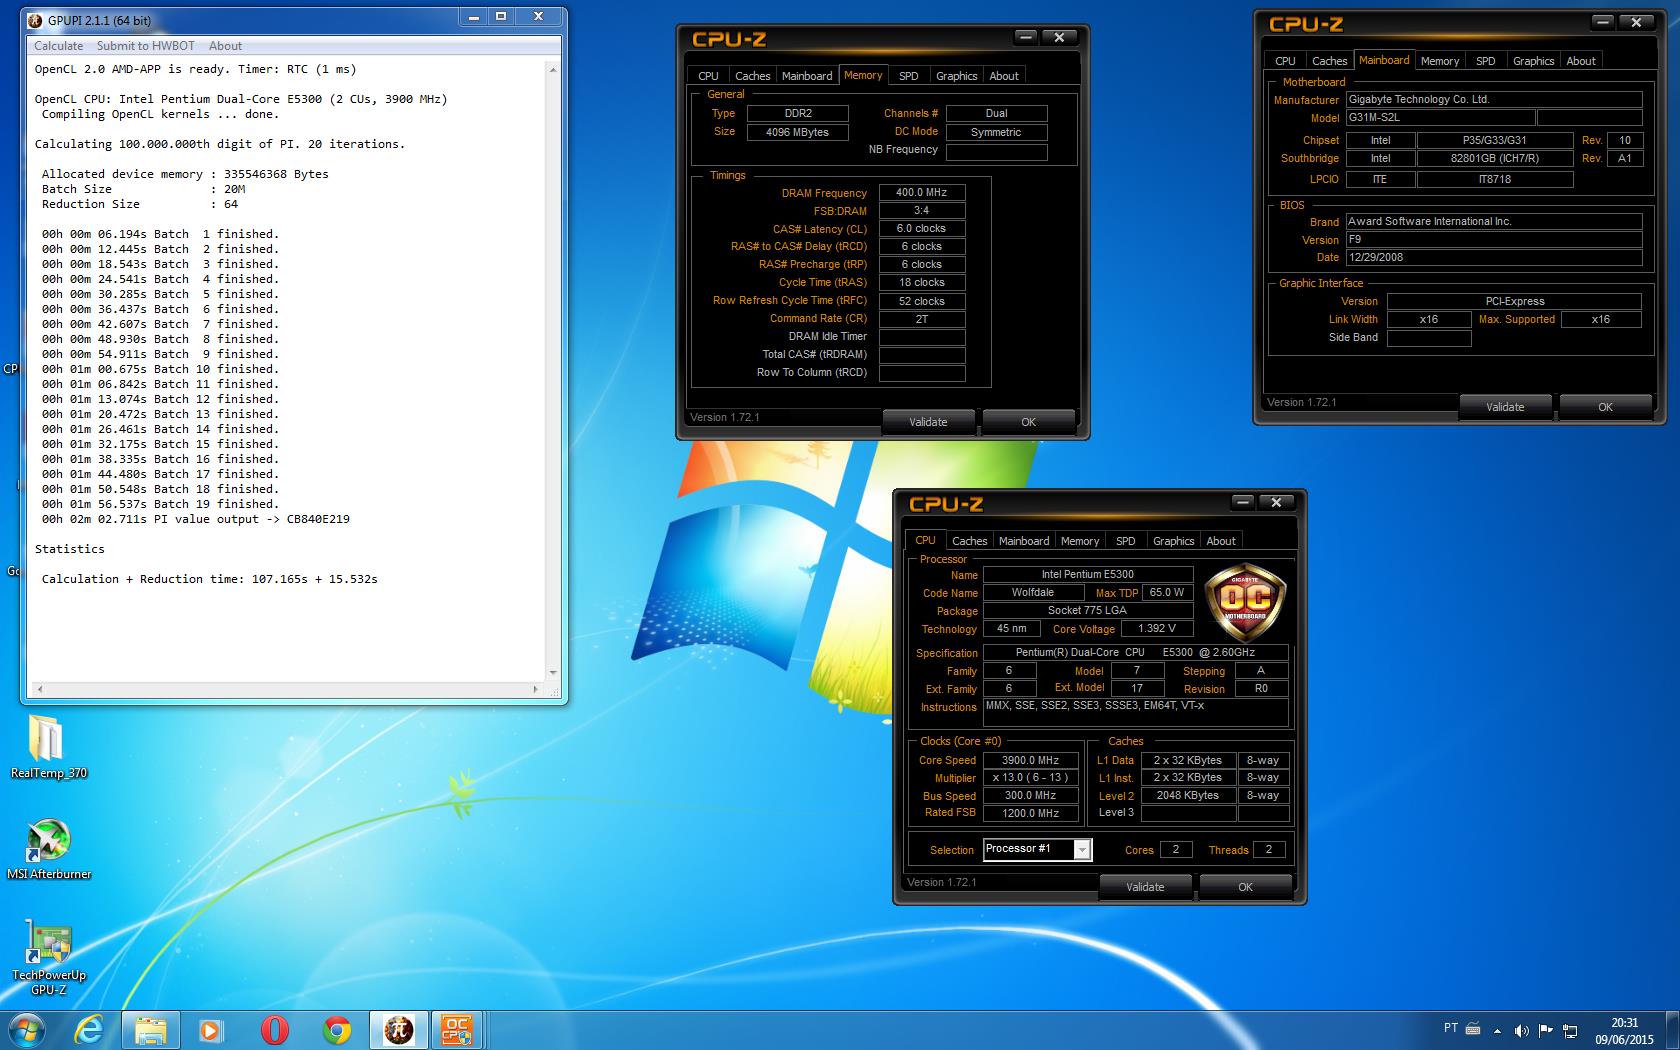
Task: Click Show Desktop strip at taskbar end
Action: coord(1672,1030)
